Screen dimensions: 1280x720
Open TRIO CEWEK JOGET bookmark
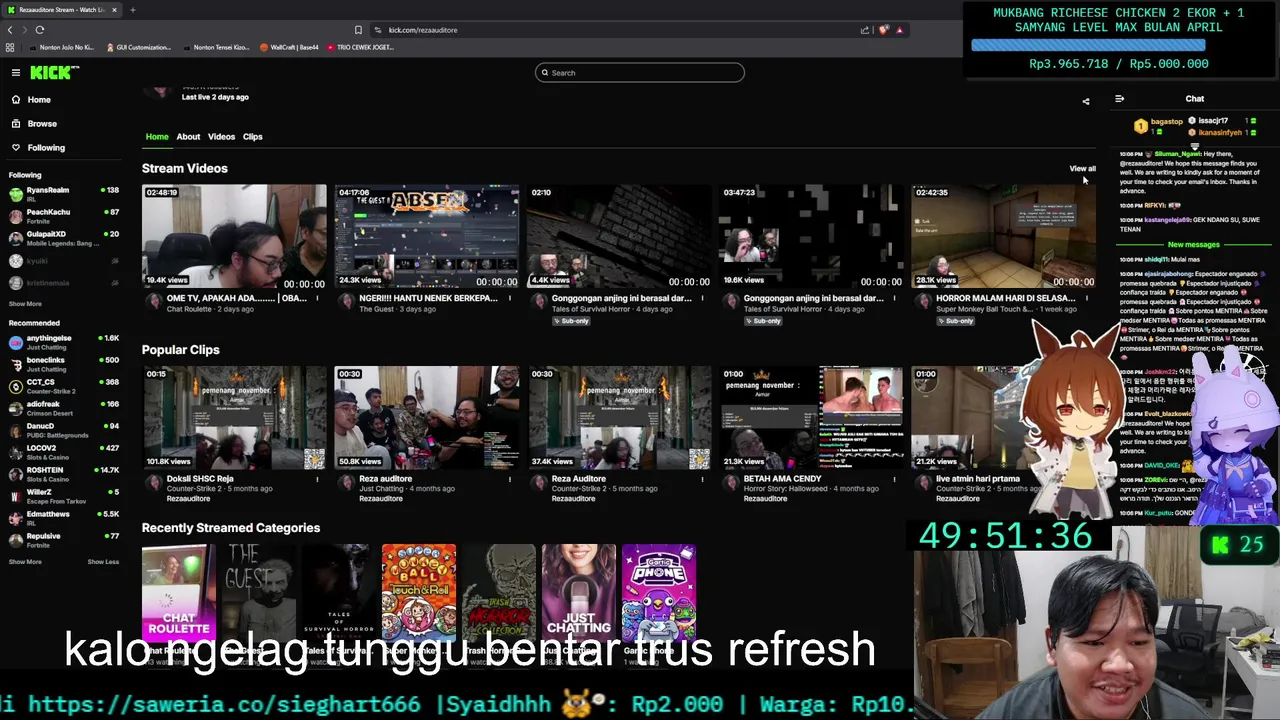point(360,47)
